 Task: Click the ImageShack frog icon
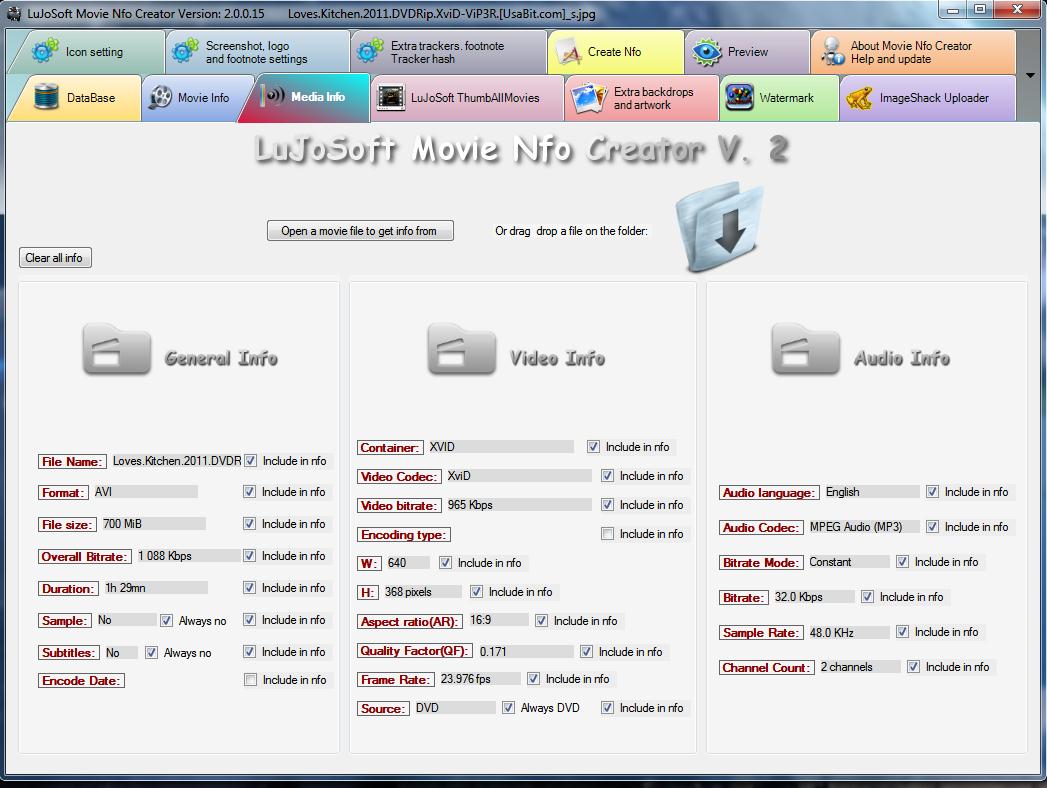point(859,98)
